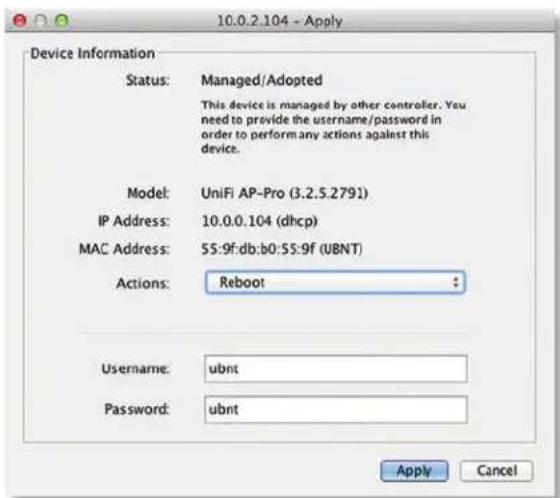Click the Device Information group label
Screen dimensions: 560x498
click(x=93, y=53)
